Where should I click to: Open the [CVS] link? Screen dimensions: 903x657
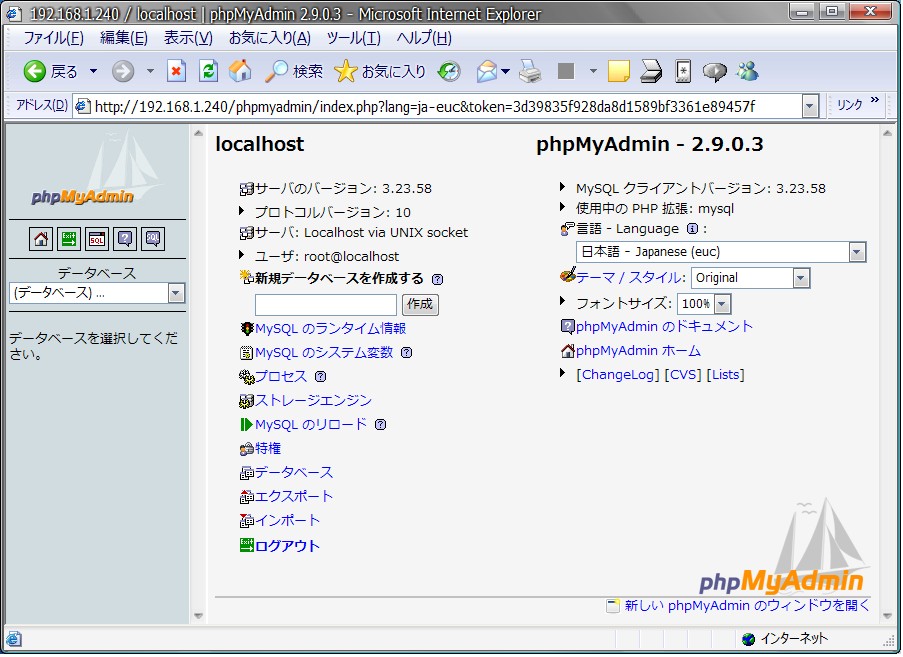(x=683, y=375)
